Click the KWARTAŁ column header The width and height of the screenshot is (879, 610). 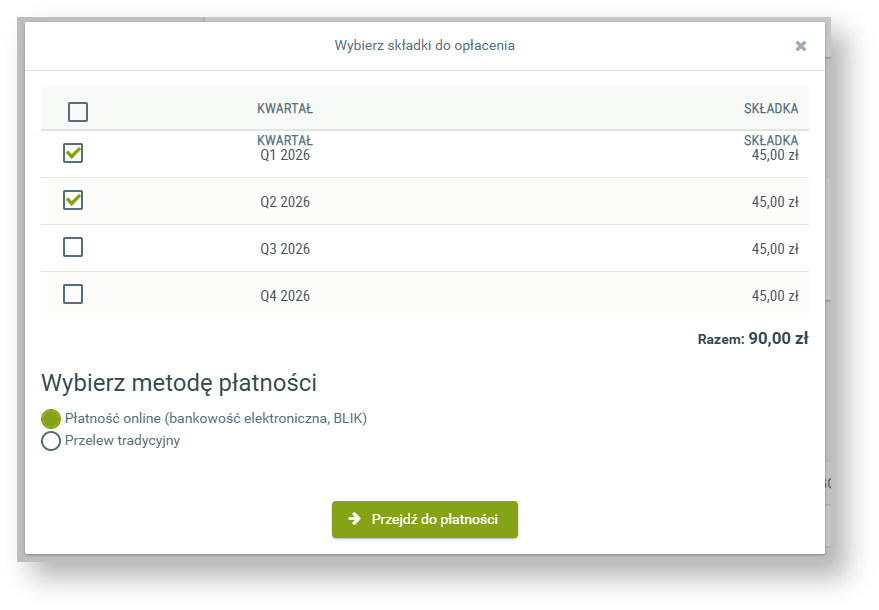[285, 109]
